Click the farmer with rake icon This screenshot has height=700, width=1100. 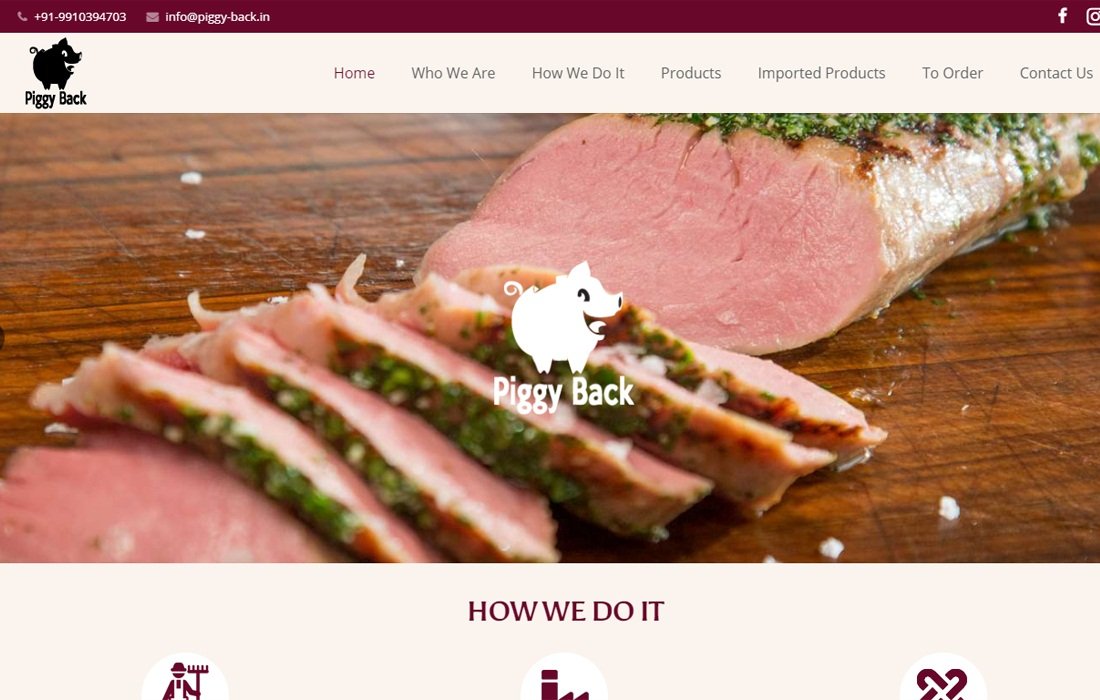tap(185, 679)
